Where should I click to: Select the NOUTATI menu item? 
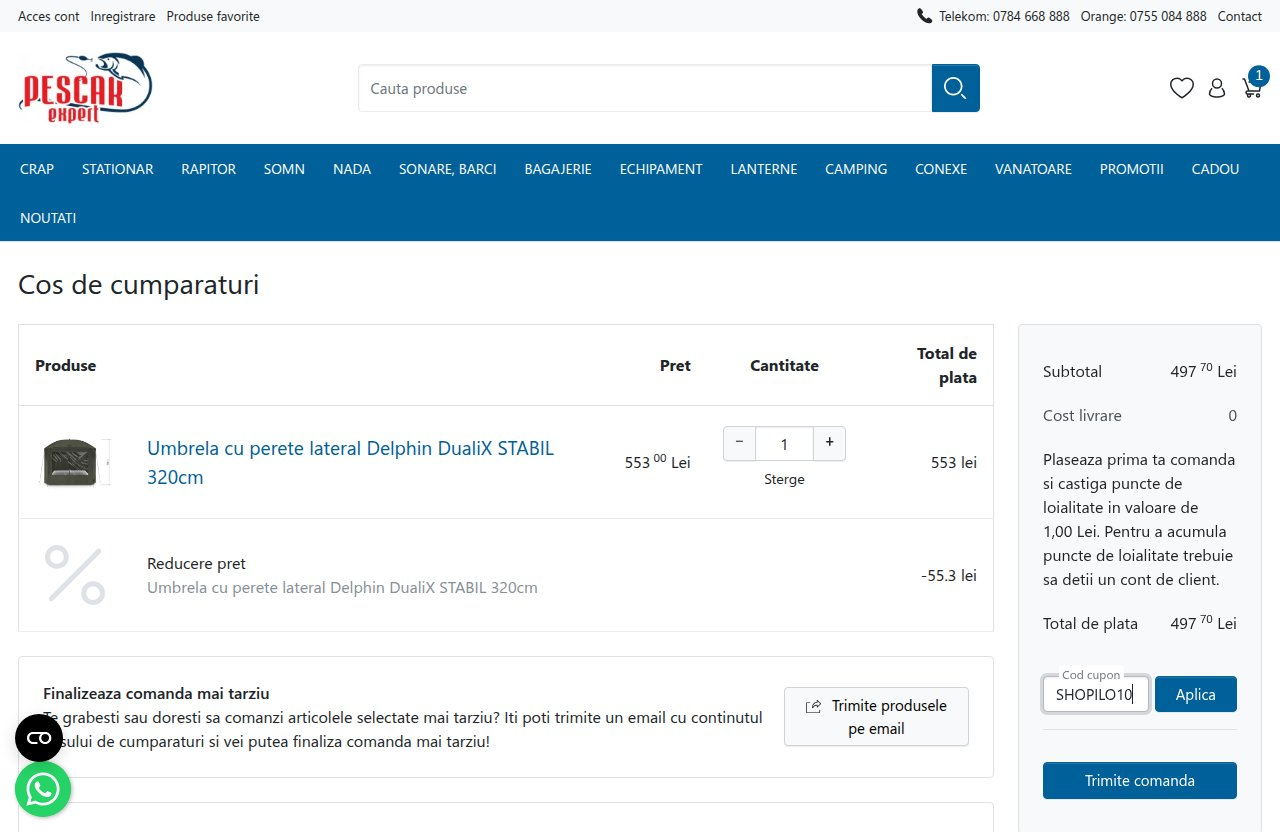pyautogui.click(x=48, y=217)
